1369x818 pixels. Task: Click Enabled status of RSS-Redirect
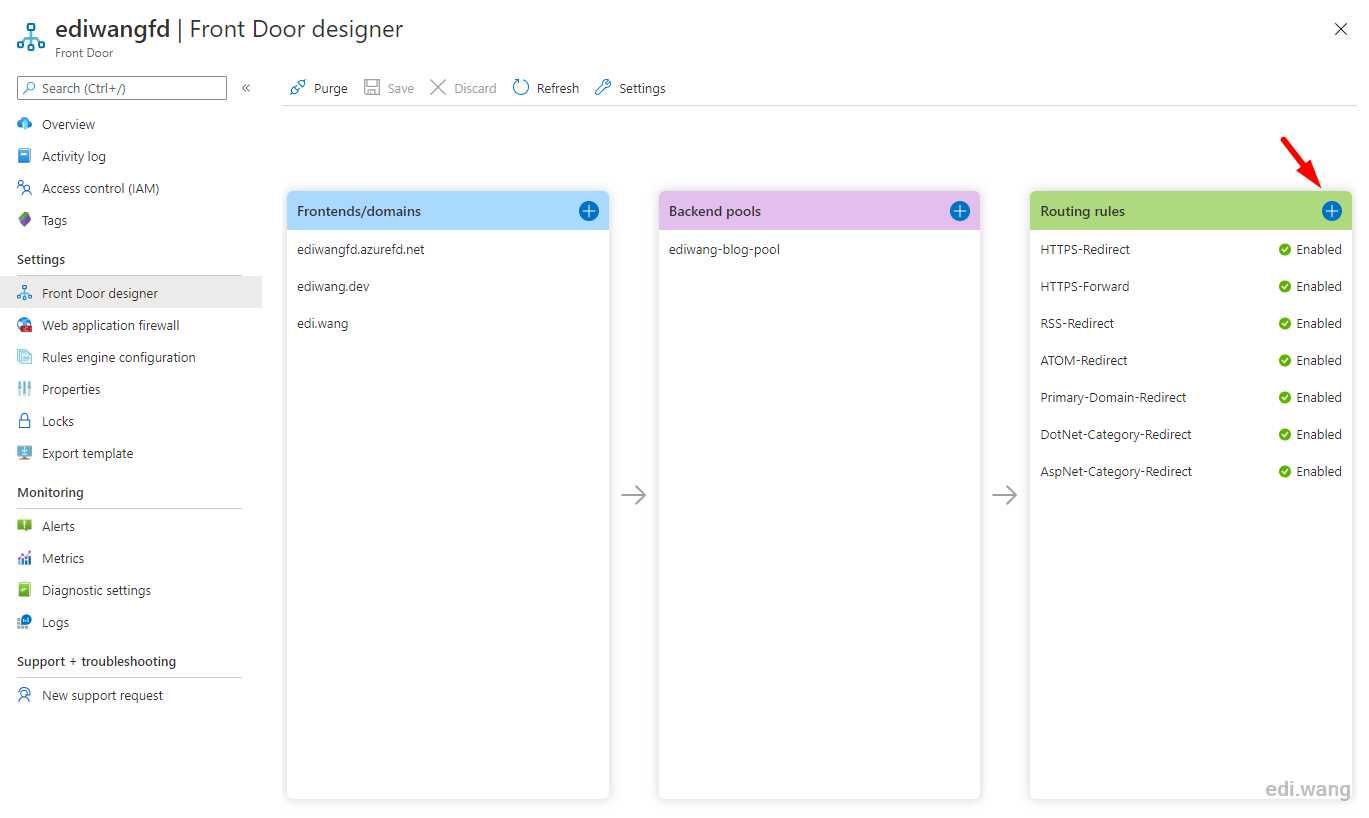pos(1319,323)
